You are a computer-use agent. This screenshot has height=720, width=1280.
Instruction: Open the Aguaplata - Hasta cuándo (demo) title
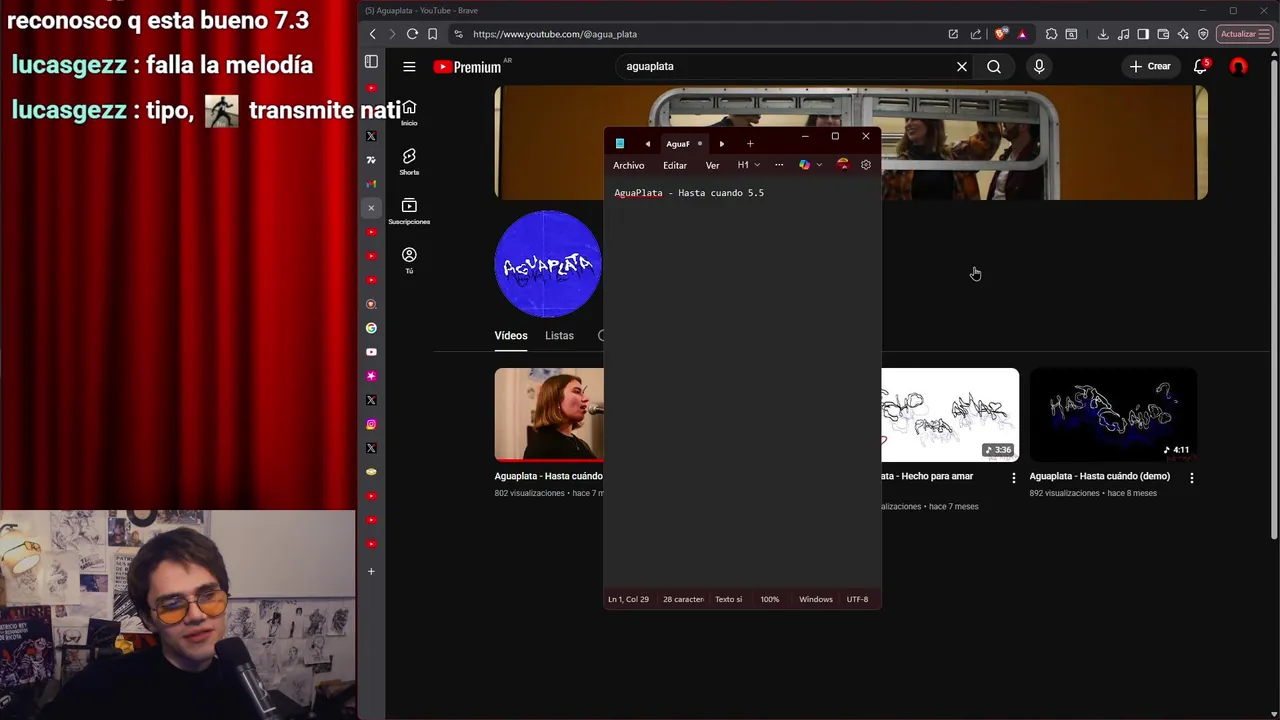coord(1100,476)
